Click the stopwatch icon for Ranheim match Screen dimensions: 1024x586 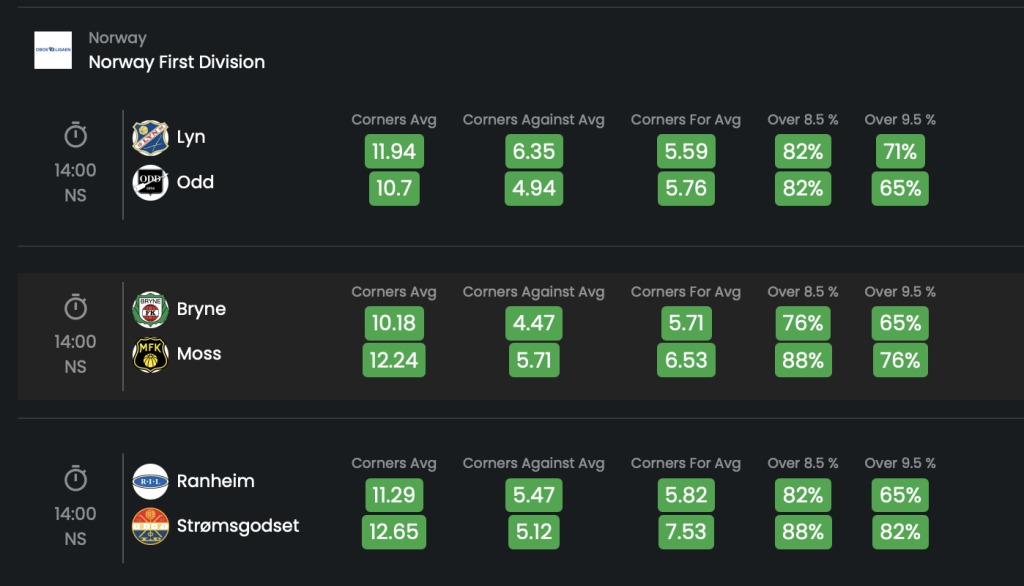(76, 478)
